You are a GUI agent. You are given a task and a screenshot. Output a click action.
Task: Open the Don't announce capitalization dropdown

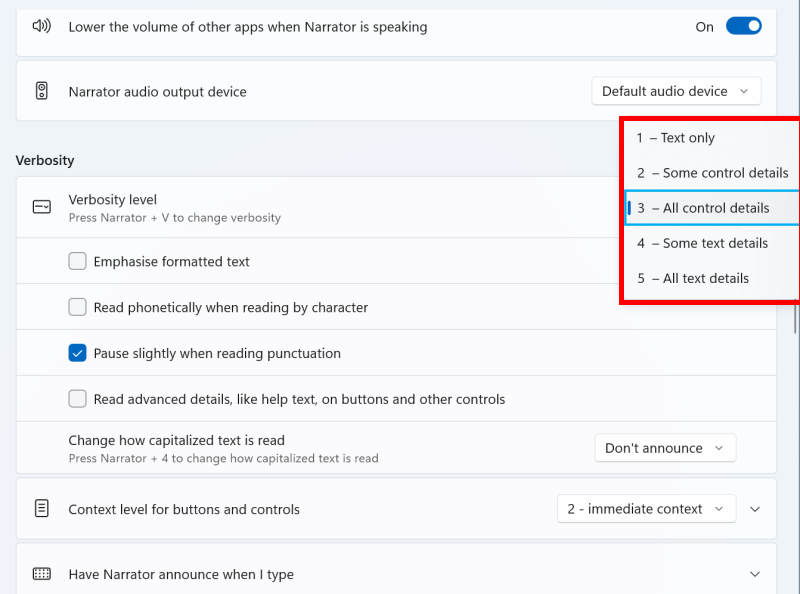tap(665, 448)
